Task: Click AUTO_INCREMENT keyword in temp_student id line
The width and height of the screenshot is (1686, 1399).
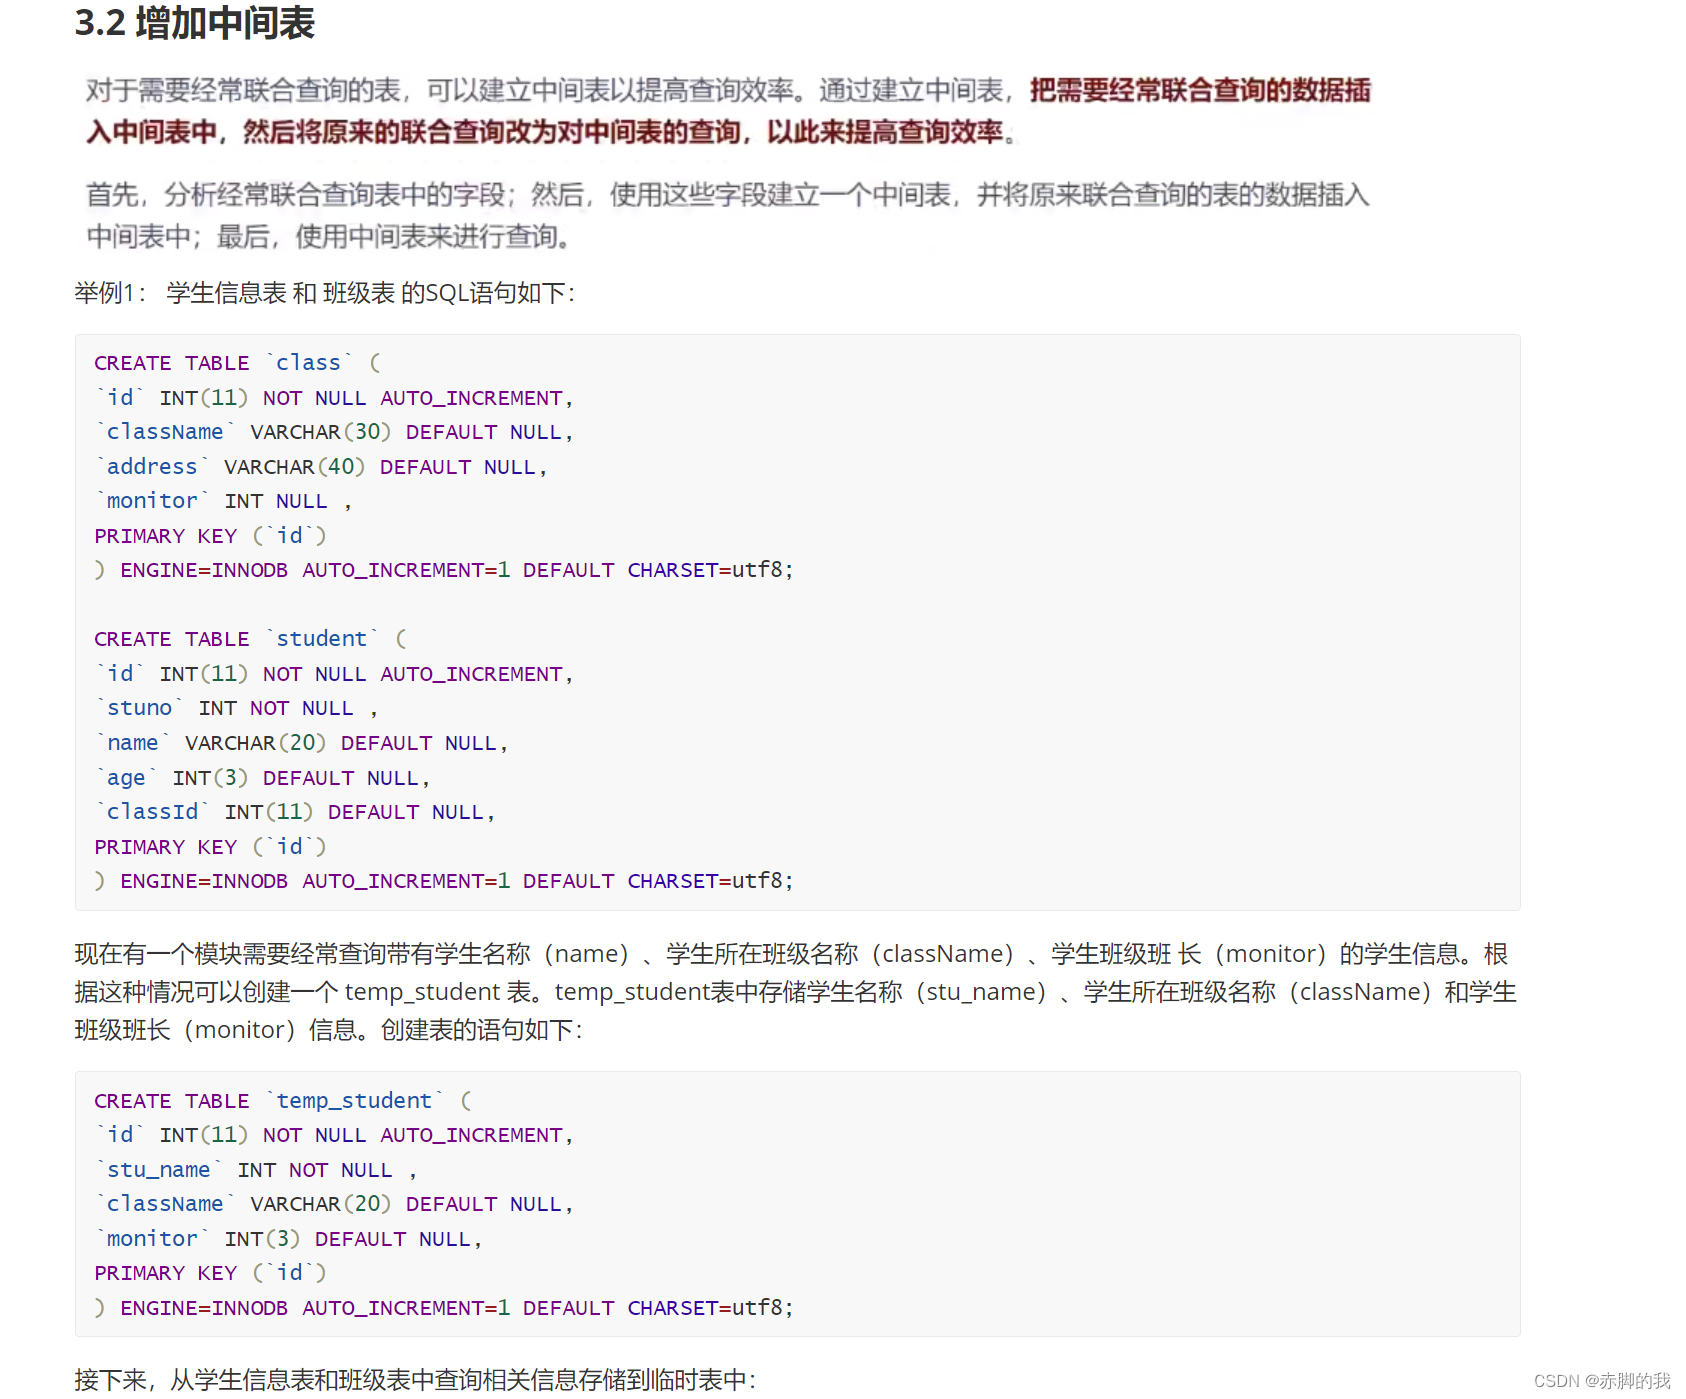Action: tap(471, 1134)
